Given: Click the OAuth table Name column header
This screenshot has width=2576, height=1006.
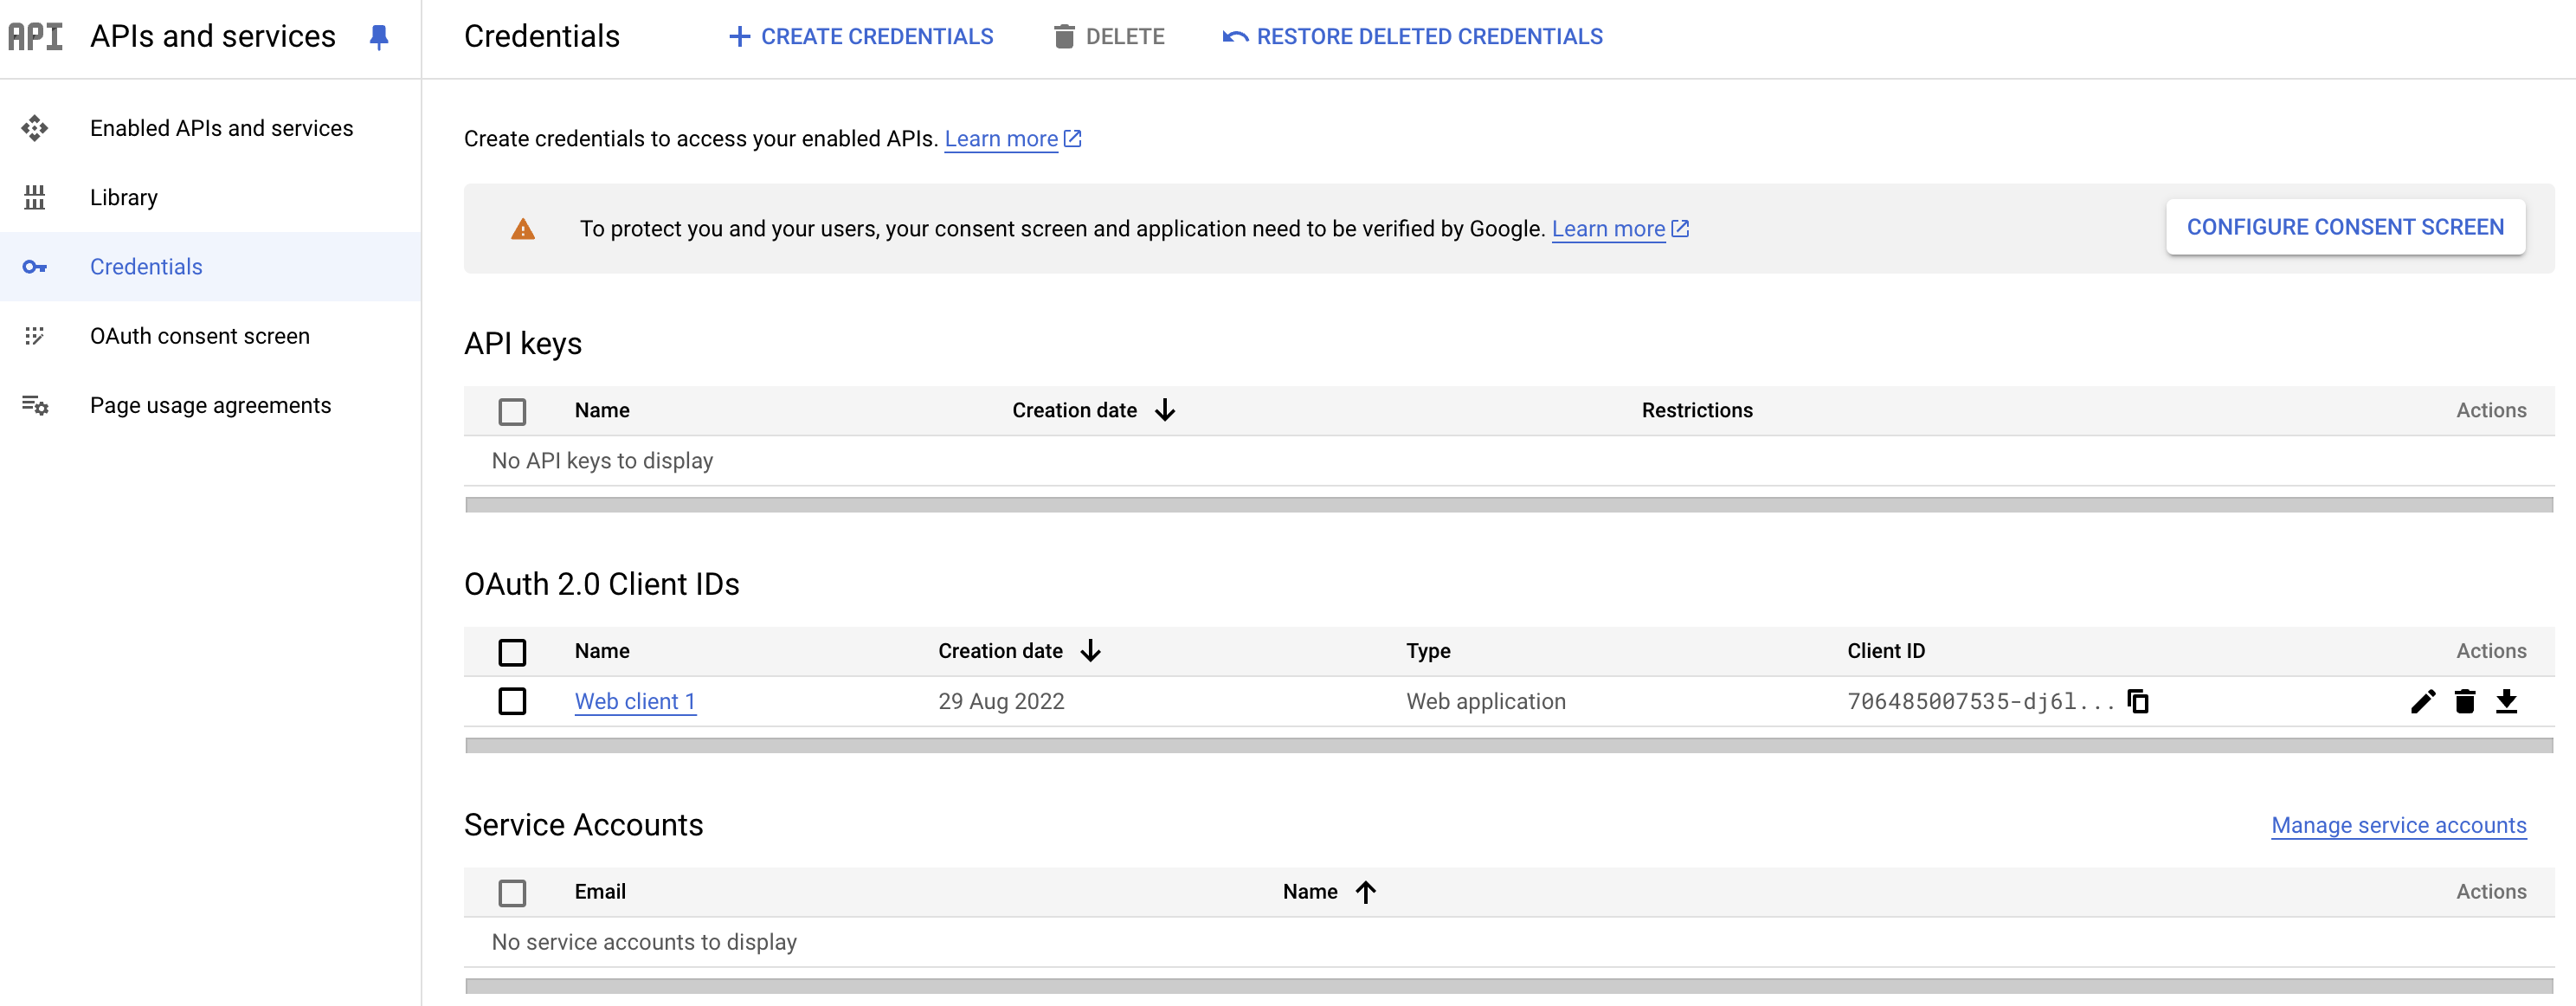Looking at the screenshot, I should tap(602, 651).
